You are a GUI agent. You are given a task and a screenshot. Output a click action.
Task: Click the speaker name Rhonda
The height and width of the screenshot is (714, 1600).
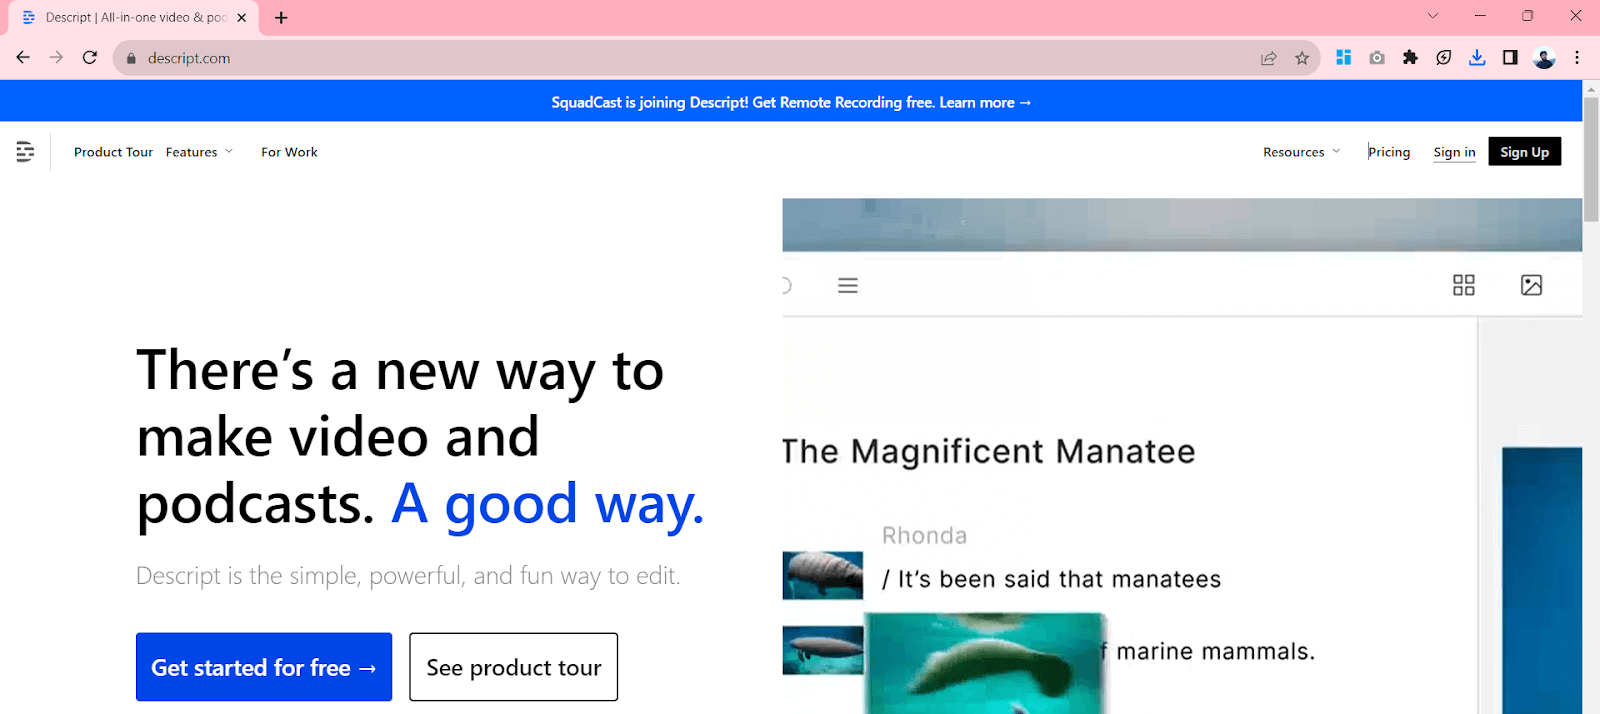pyautogui.click(x=924, y=536)
